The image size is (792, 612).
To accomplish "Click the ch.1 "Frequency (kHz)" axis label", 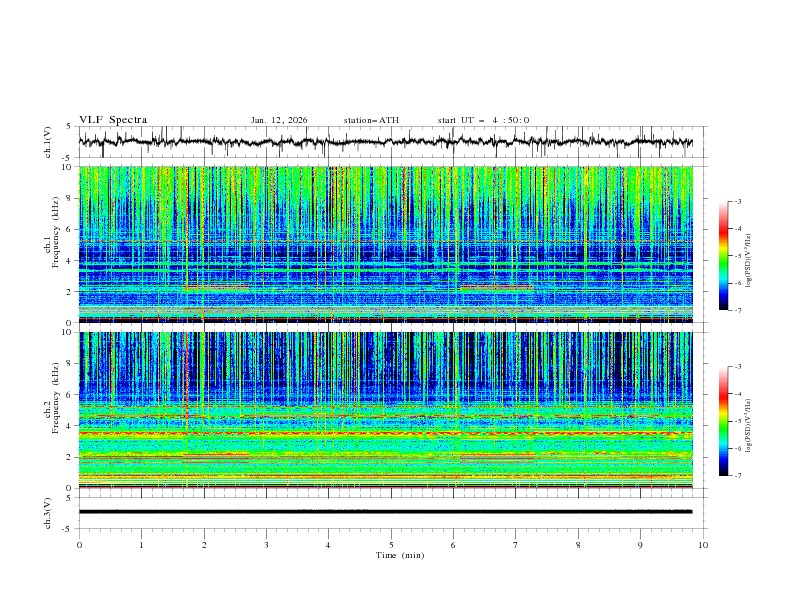I will click(56, 233).
